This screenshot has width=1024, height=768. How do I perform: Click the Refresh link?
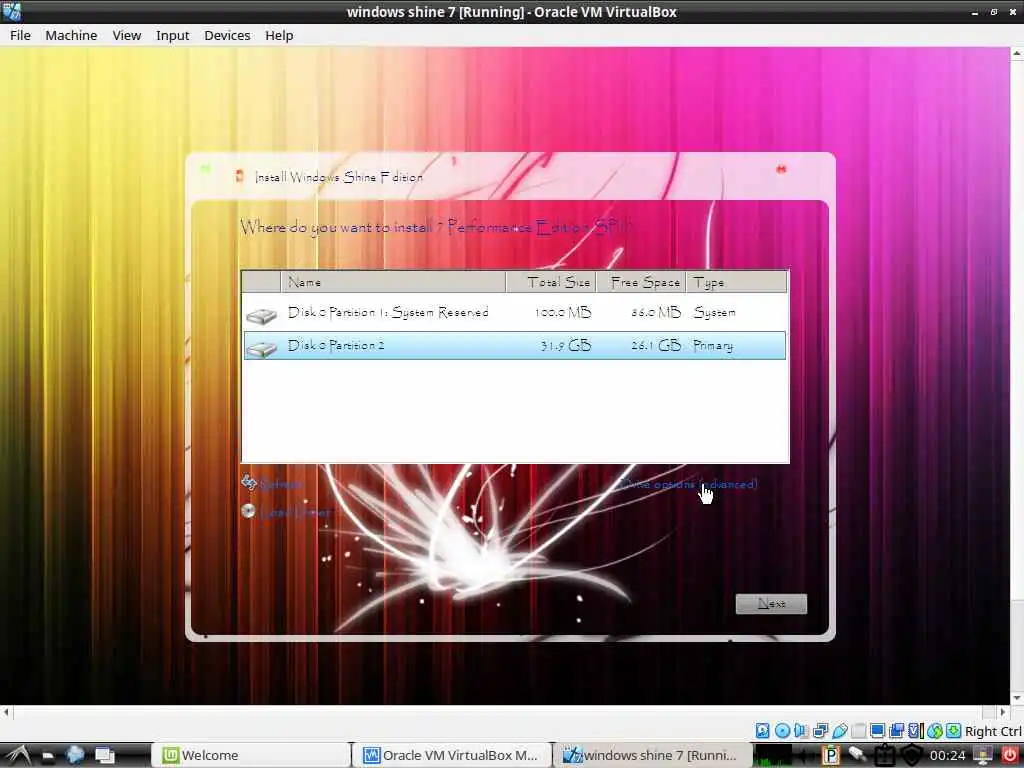click(x=281, y=485)
